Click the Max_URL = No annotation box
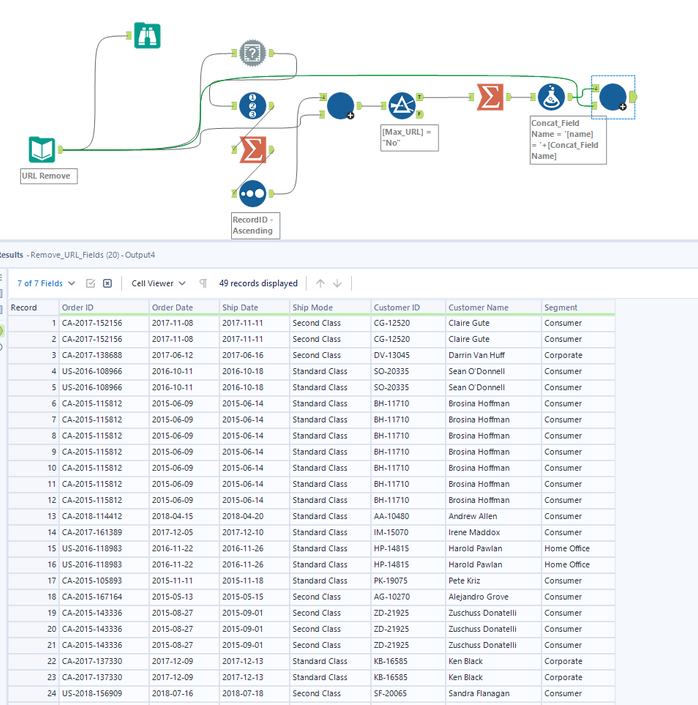This screenshot has height=705, width=698. click(409, 138)
